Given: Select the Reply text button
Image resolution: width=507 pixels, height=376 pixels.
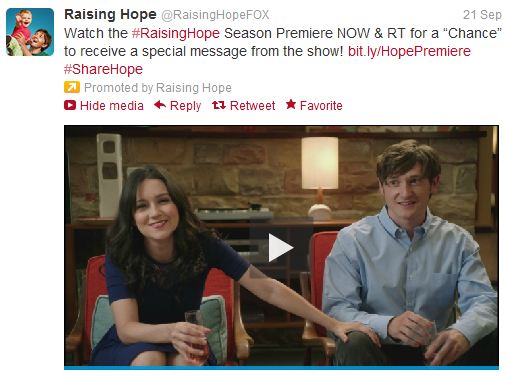Looking at the screenshot, I should (x=185, y=106).
